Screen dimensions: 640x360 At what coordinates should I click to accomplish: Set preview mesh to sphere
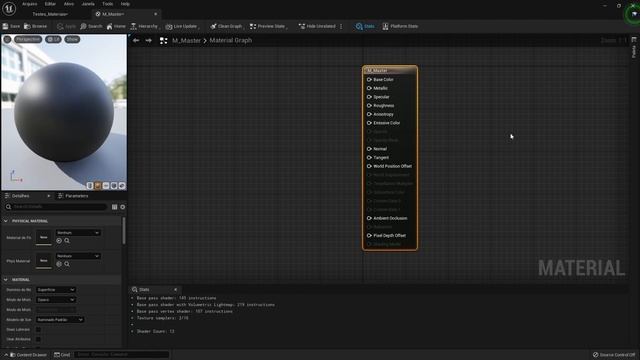tap(98, 186)
